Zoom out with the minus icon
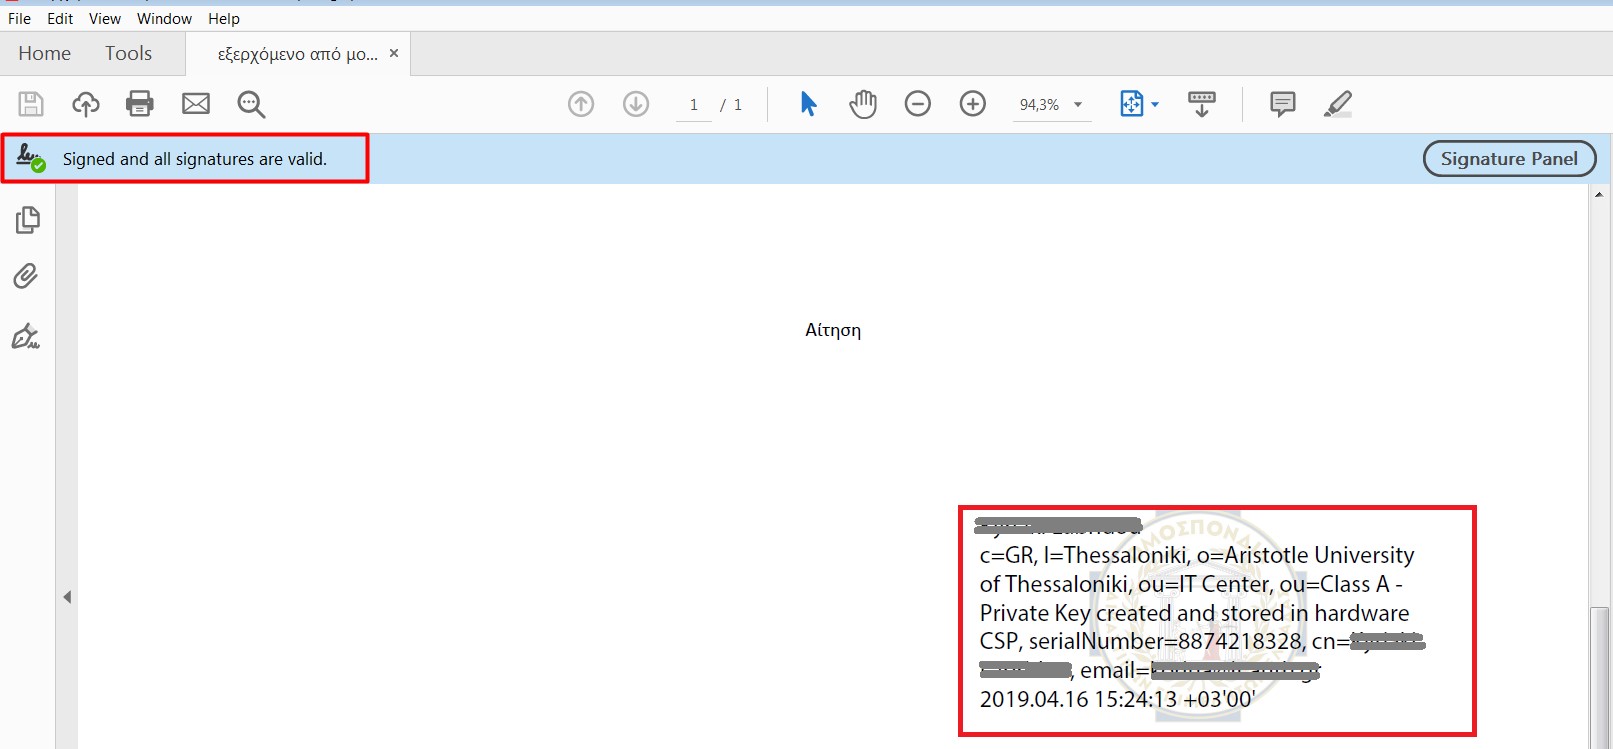This screenshot has width=1613, height=749. pyautogui.click(x=917, y=104)
